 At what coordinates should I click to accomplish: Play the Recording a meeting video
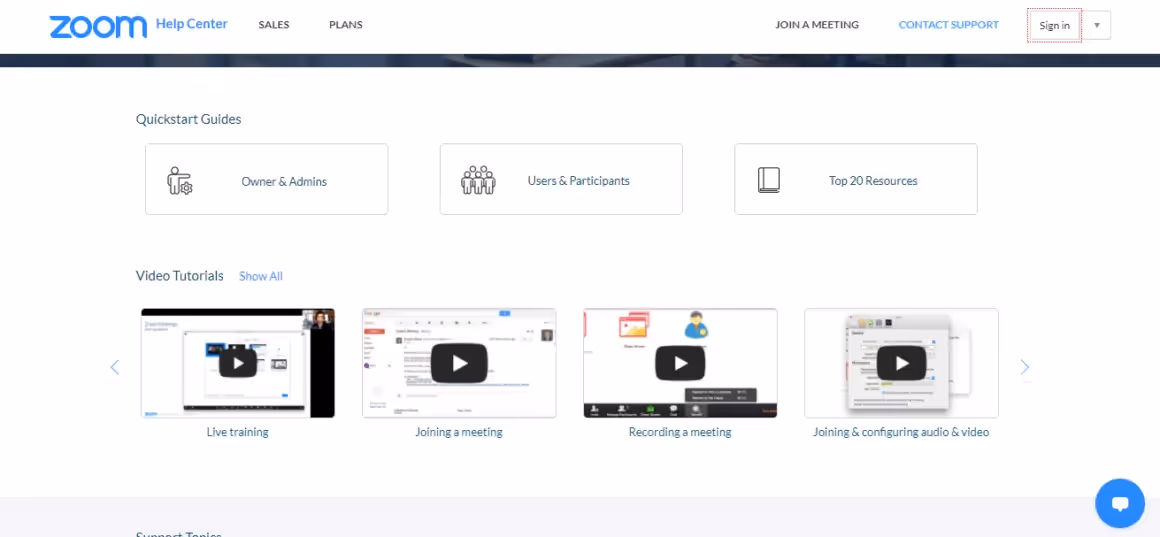[x=680, y=363]
